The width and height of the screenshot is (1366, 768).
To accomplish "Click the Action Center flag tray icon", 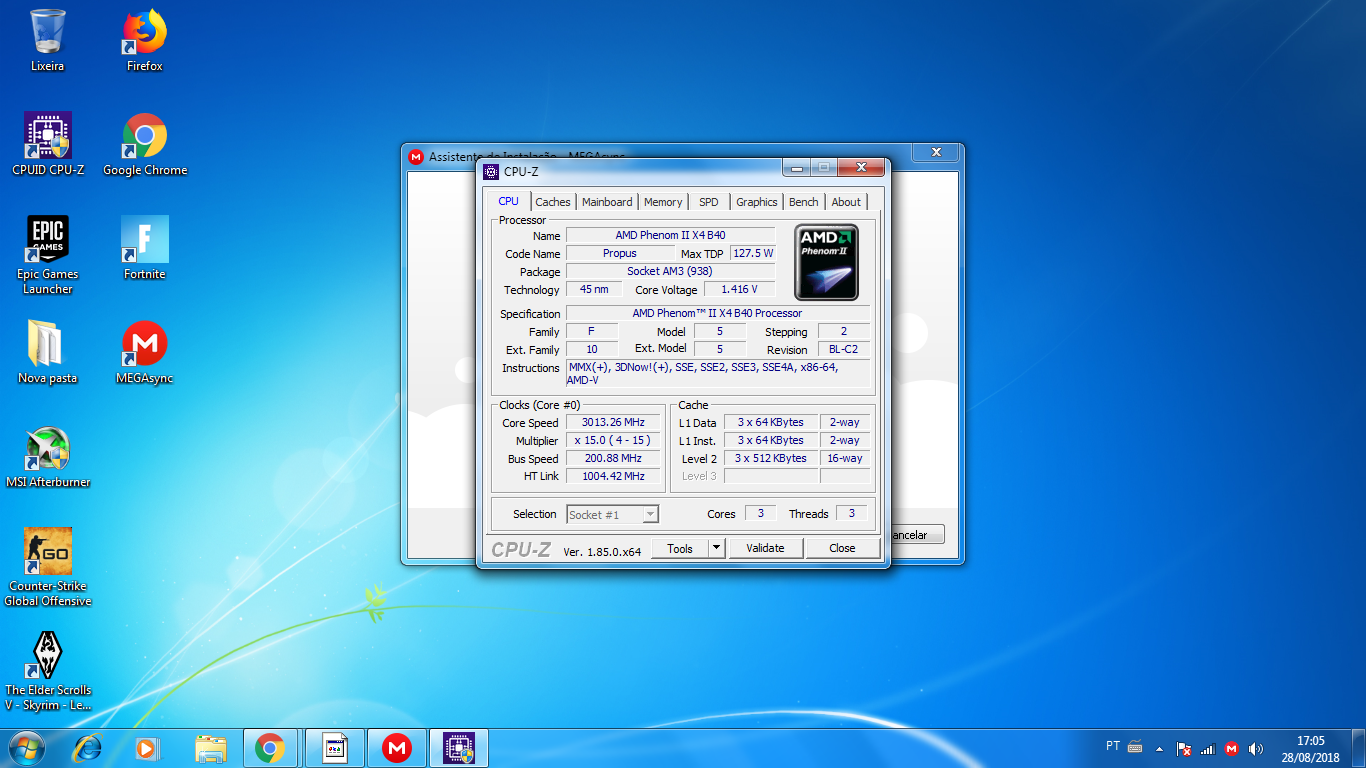I will click(1184, 748).
